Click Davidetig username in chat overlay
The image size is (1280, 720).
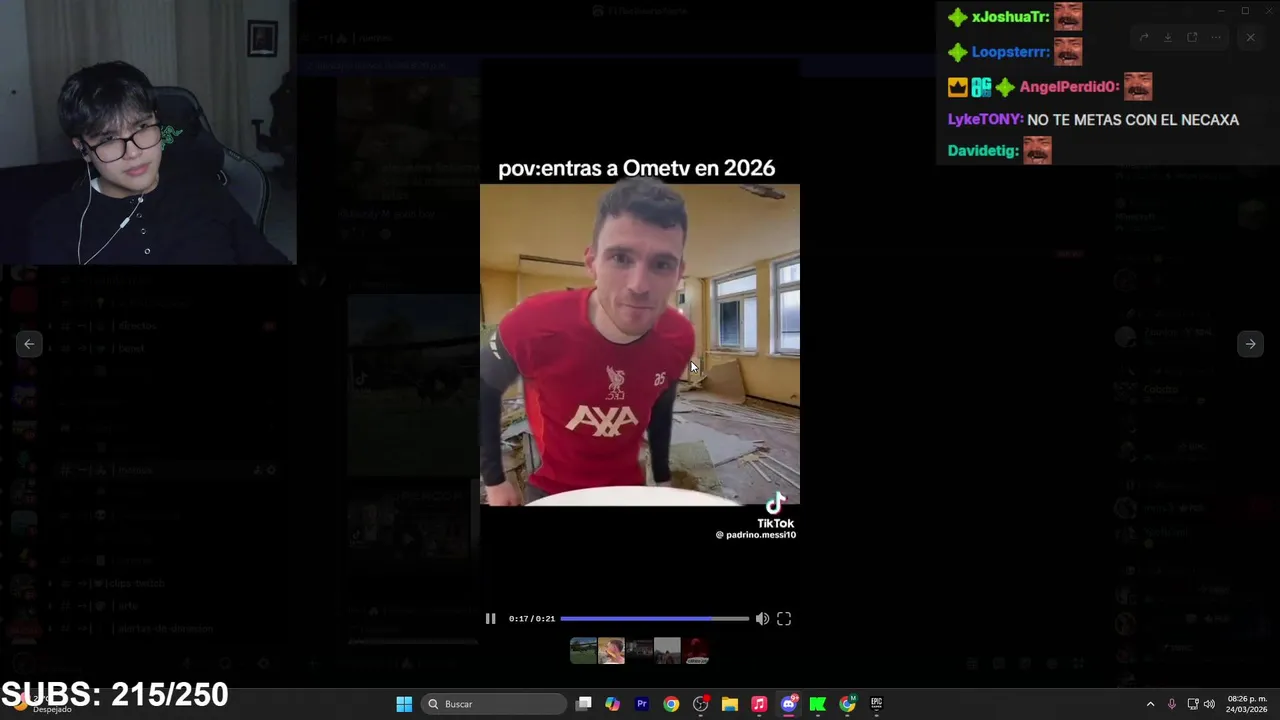[x=983, y=151]
